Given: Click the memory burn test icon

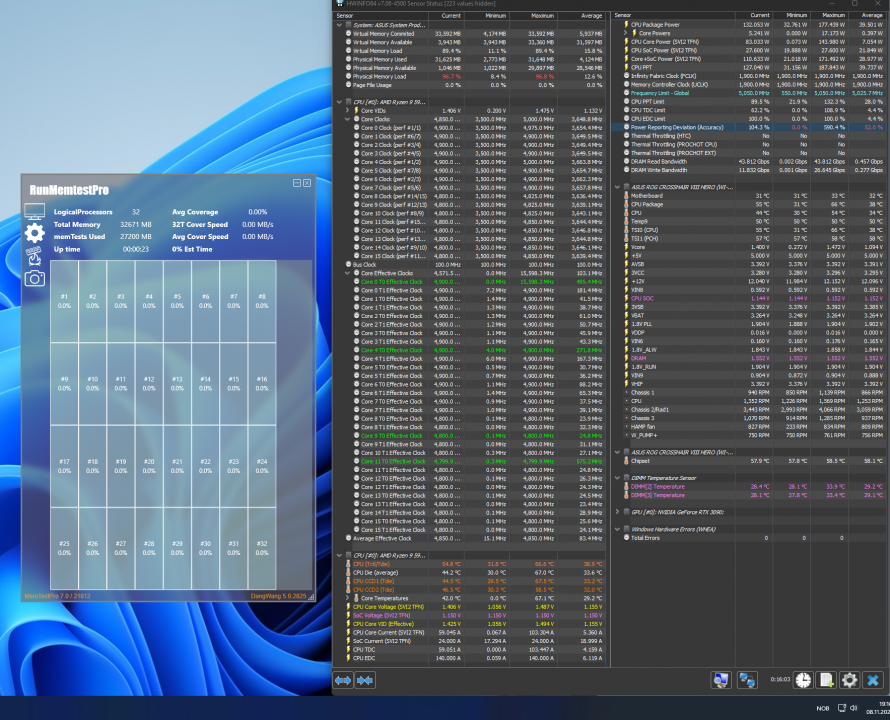Looking at the screenshot, I should 35,256.
